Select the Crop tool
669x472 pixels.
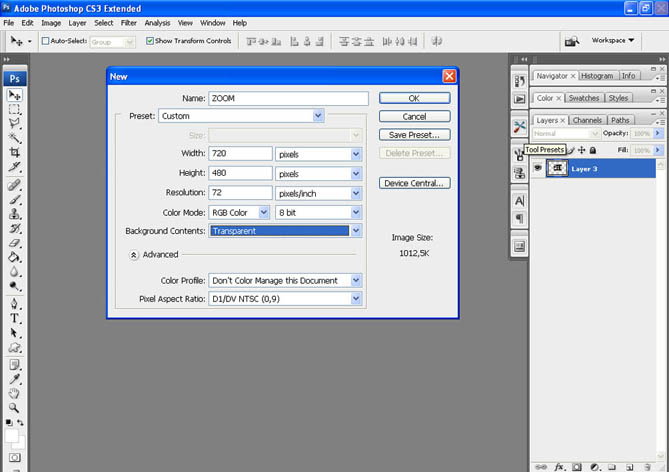(15, 152)
